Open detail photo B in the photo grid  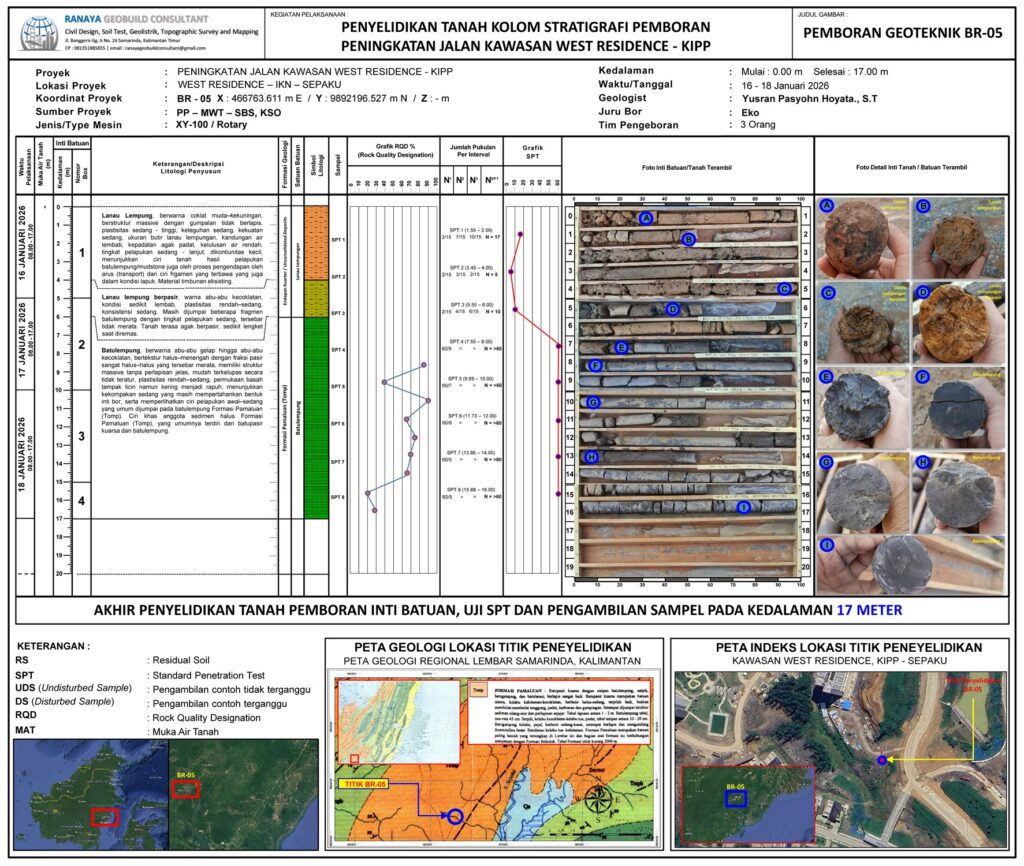point(957,237)
